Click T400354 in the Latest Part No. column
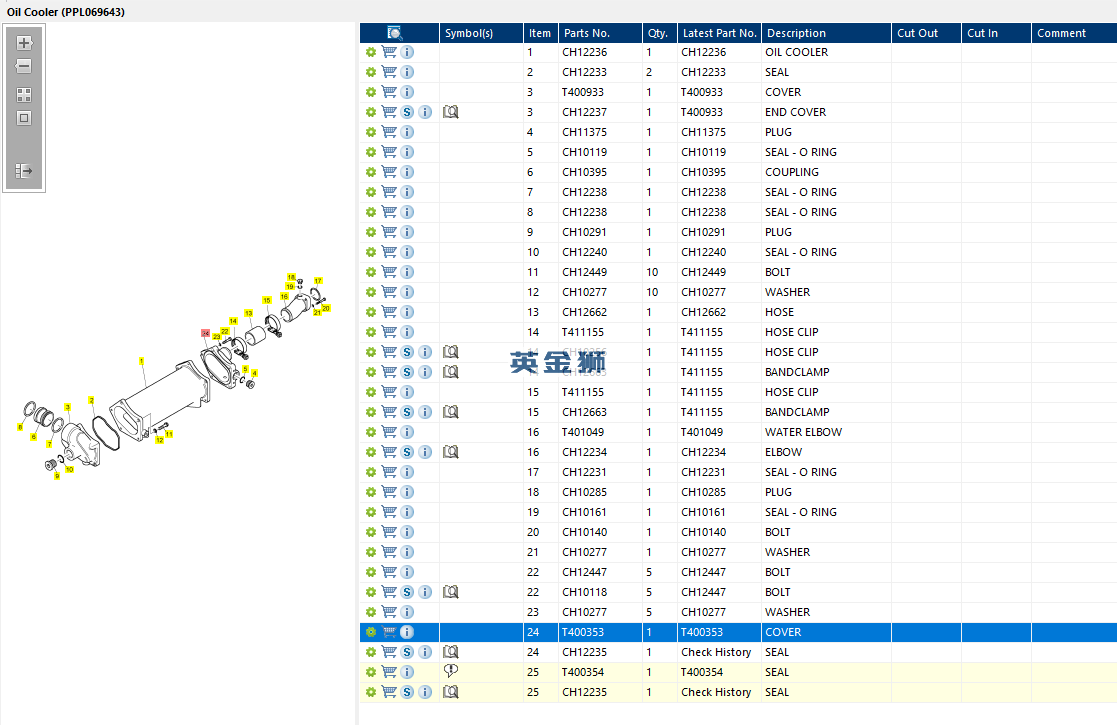The width and height of the screenshot is (1117, 725). (702, 672)
